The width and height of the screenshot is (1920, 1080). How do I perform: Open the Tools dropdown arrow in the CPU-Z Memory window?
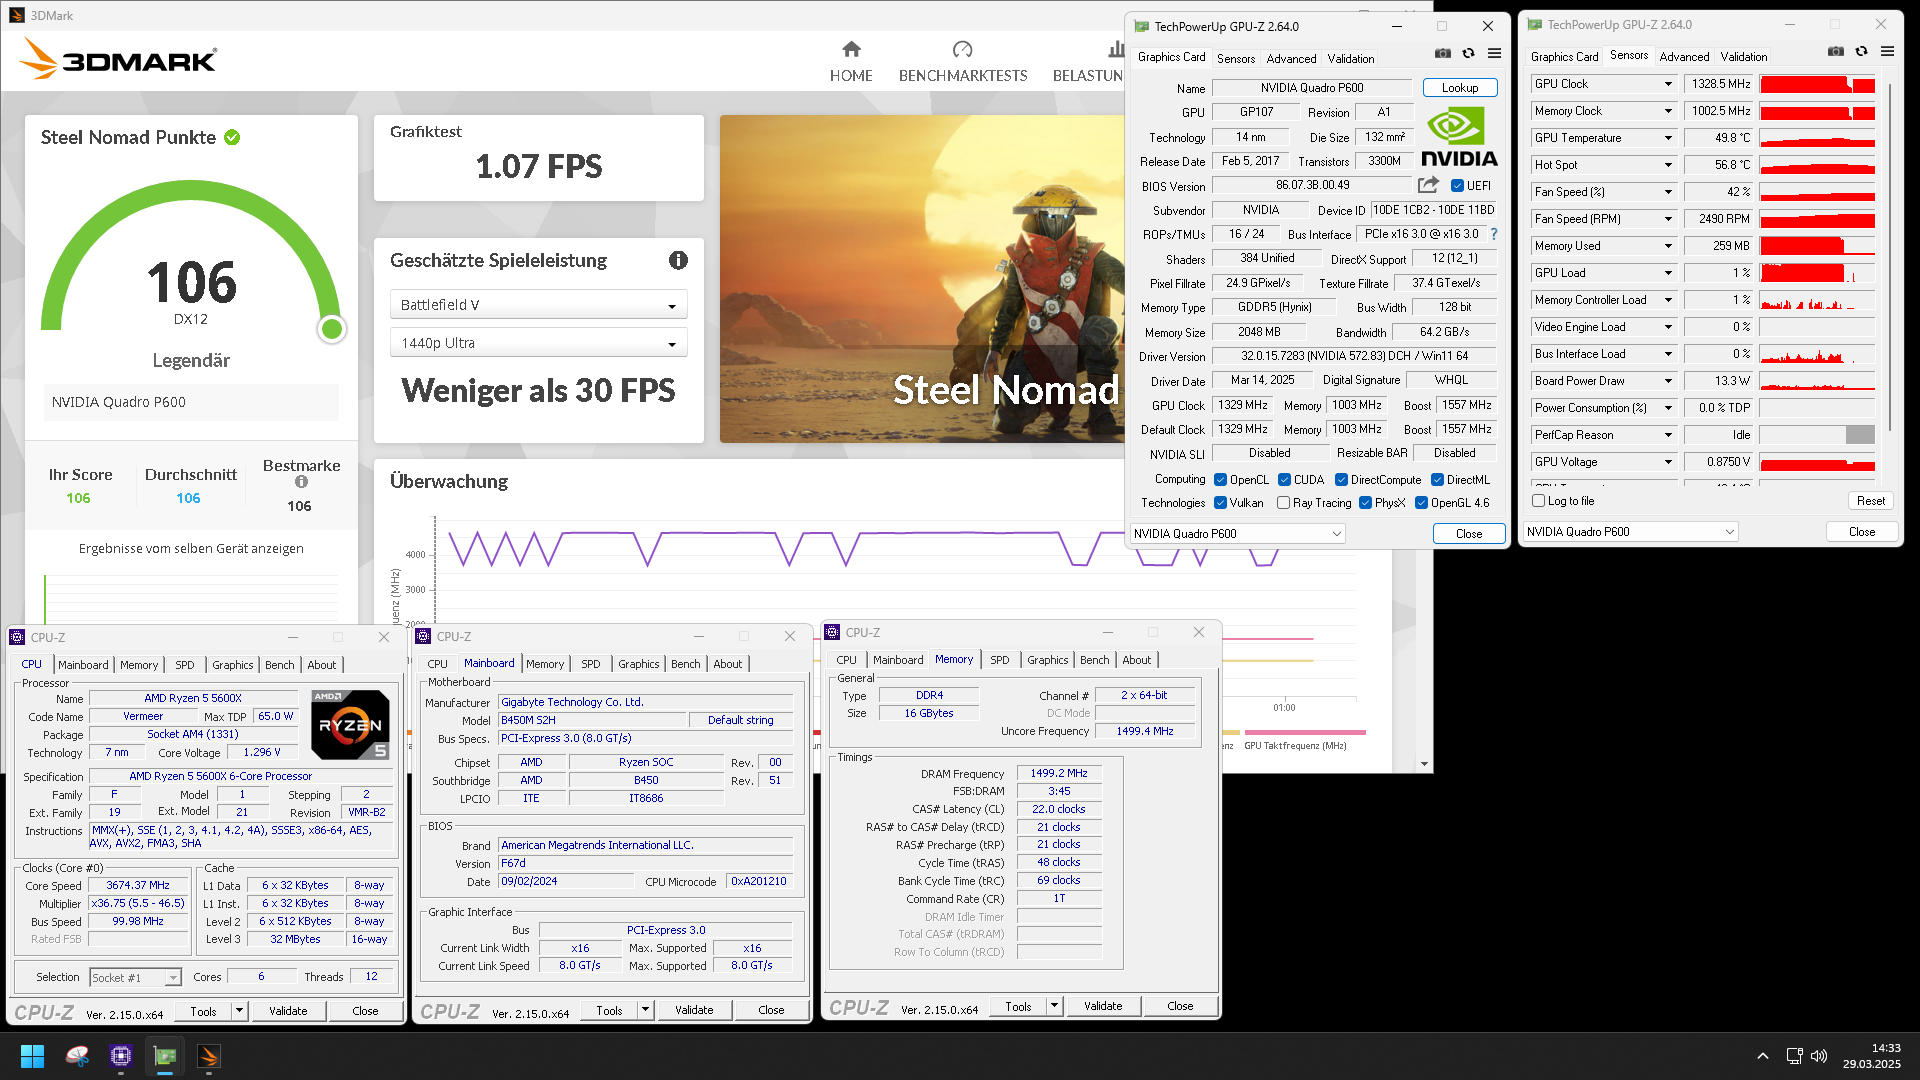pos(1054,1006)
